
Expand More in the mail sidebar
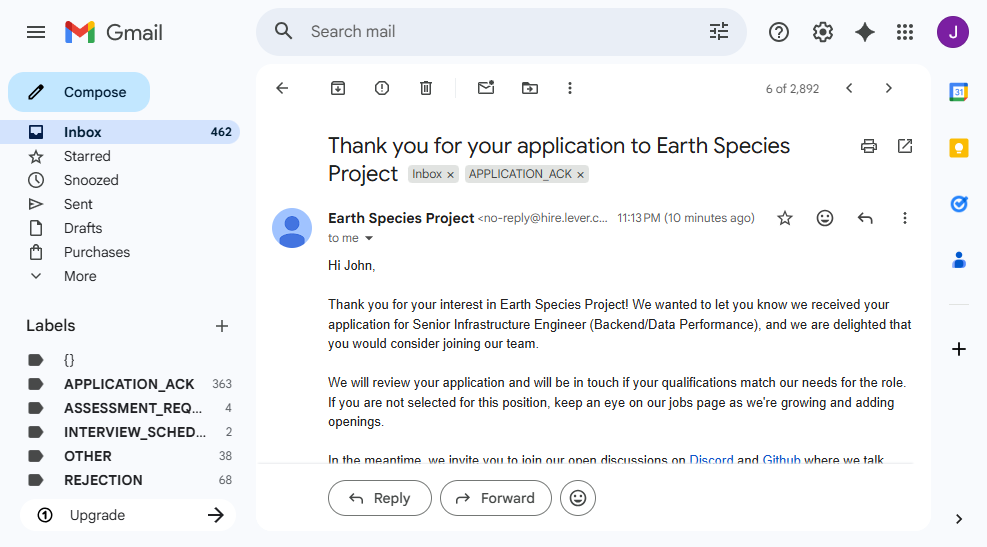click(x=80, y=276)
